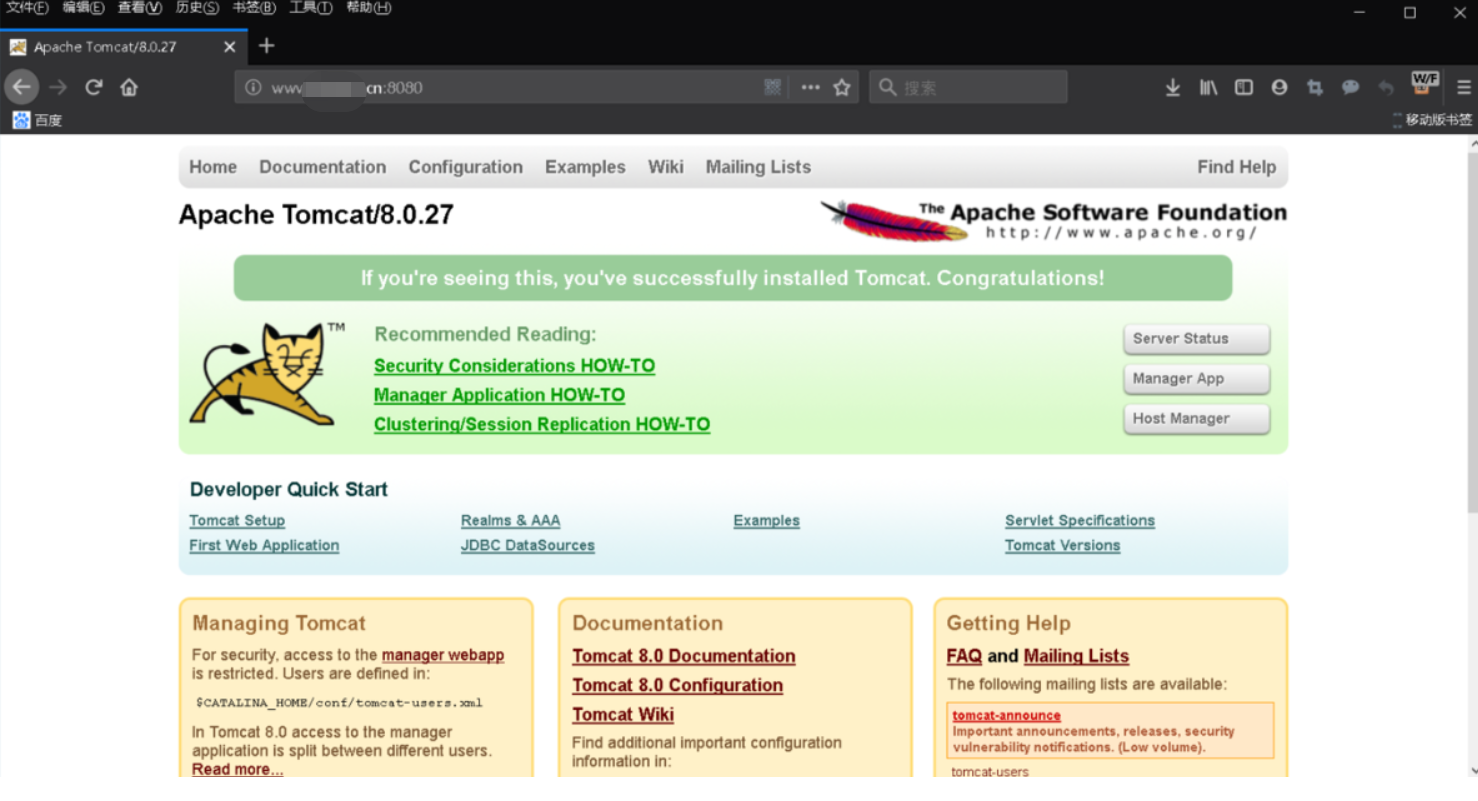This screenshot has width=1478, height=801.
Task: Open Clustering/Session Replication HOW-TO link
Action: tap(542, 424)
